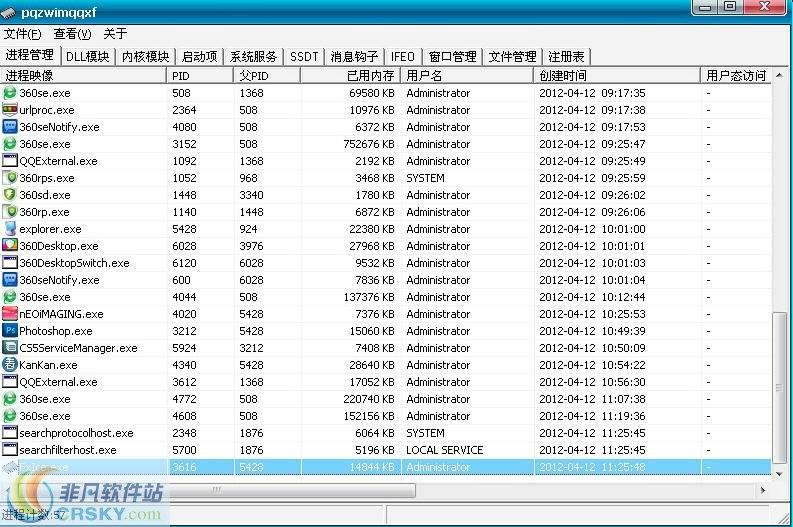Switch to the 文件管理 tab

[x=512, y=57]
